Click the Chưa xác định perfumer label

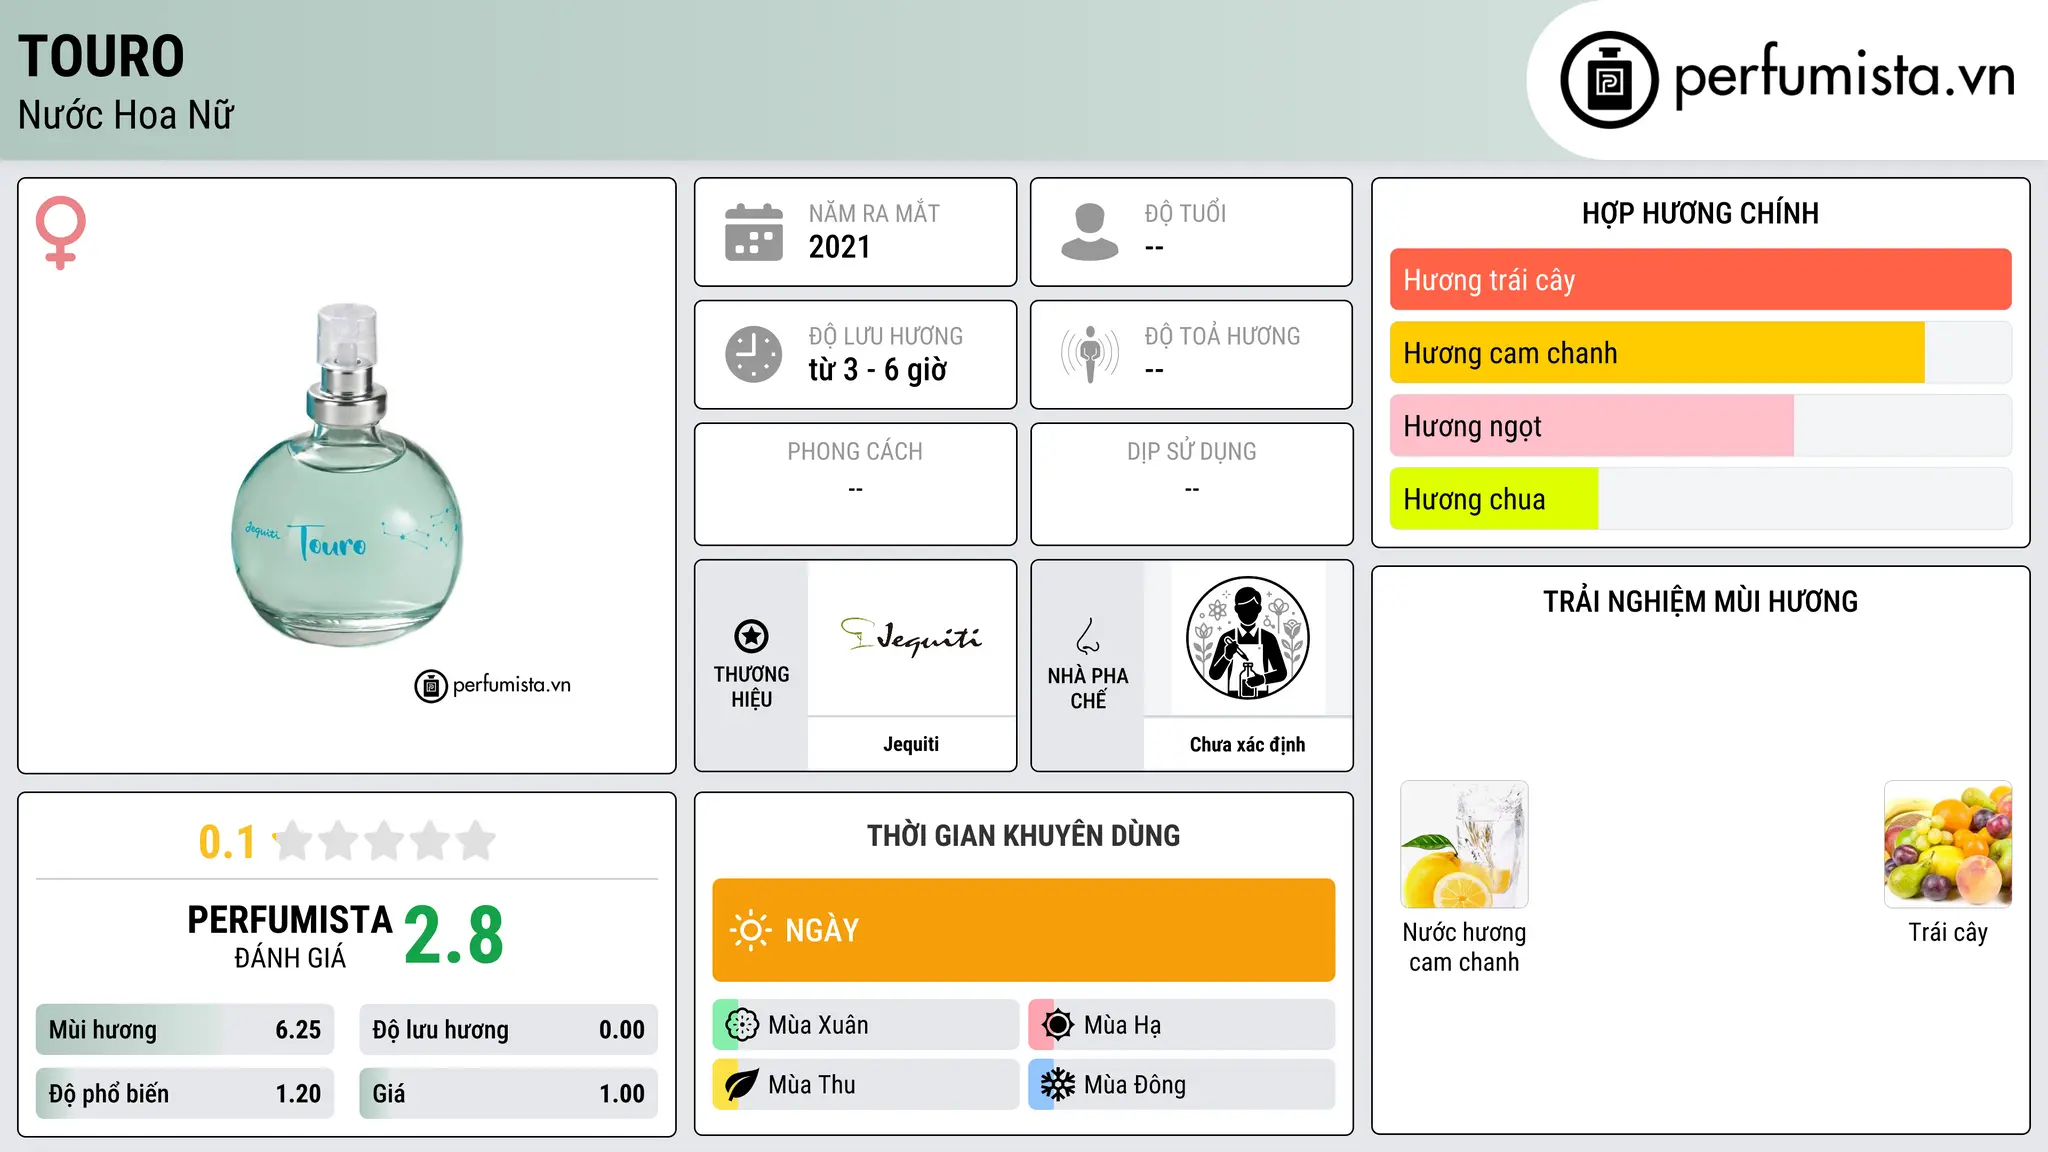point(1247,744)
